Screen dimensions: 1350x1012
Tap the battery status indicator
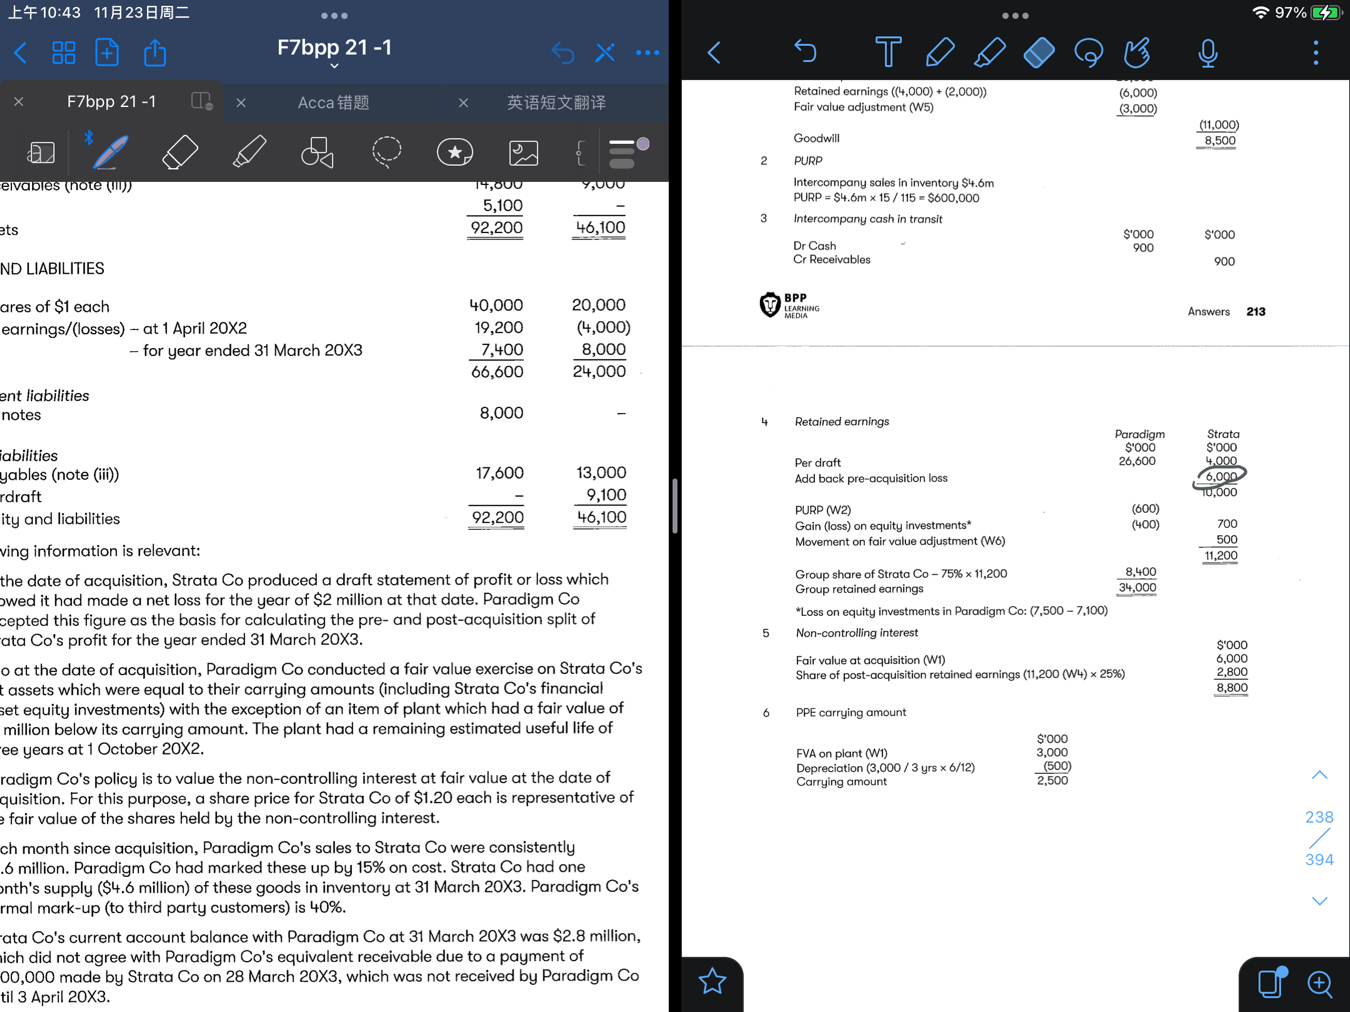(x=1325, y=13)
